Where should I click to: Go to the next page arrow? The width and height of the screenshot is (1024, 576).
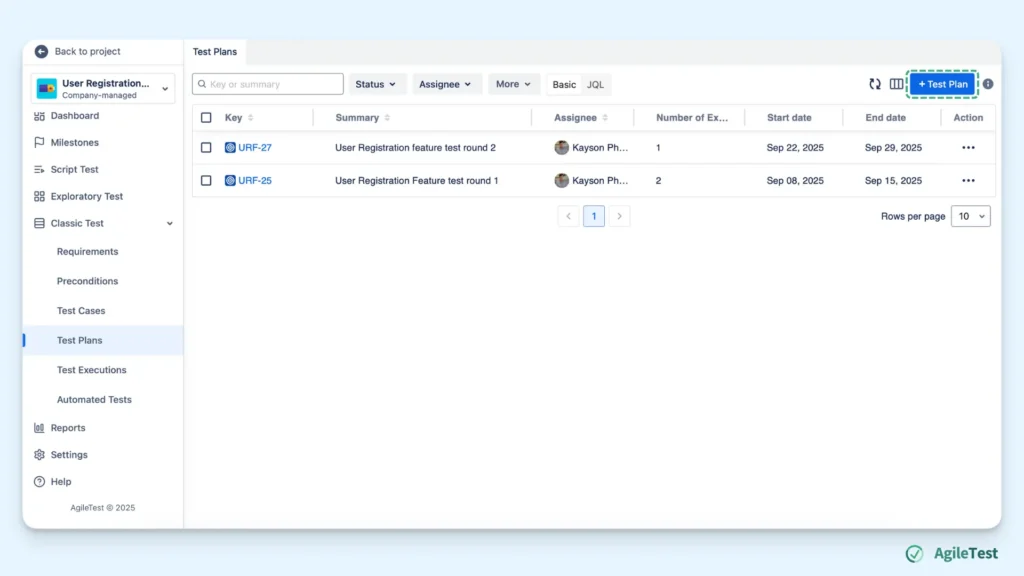(x=619, y=216)
